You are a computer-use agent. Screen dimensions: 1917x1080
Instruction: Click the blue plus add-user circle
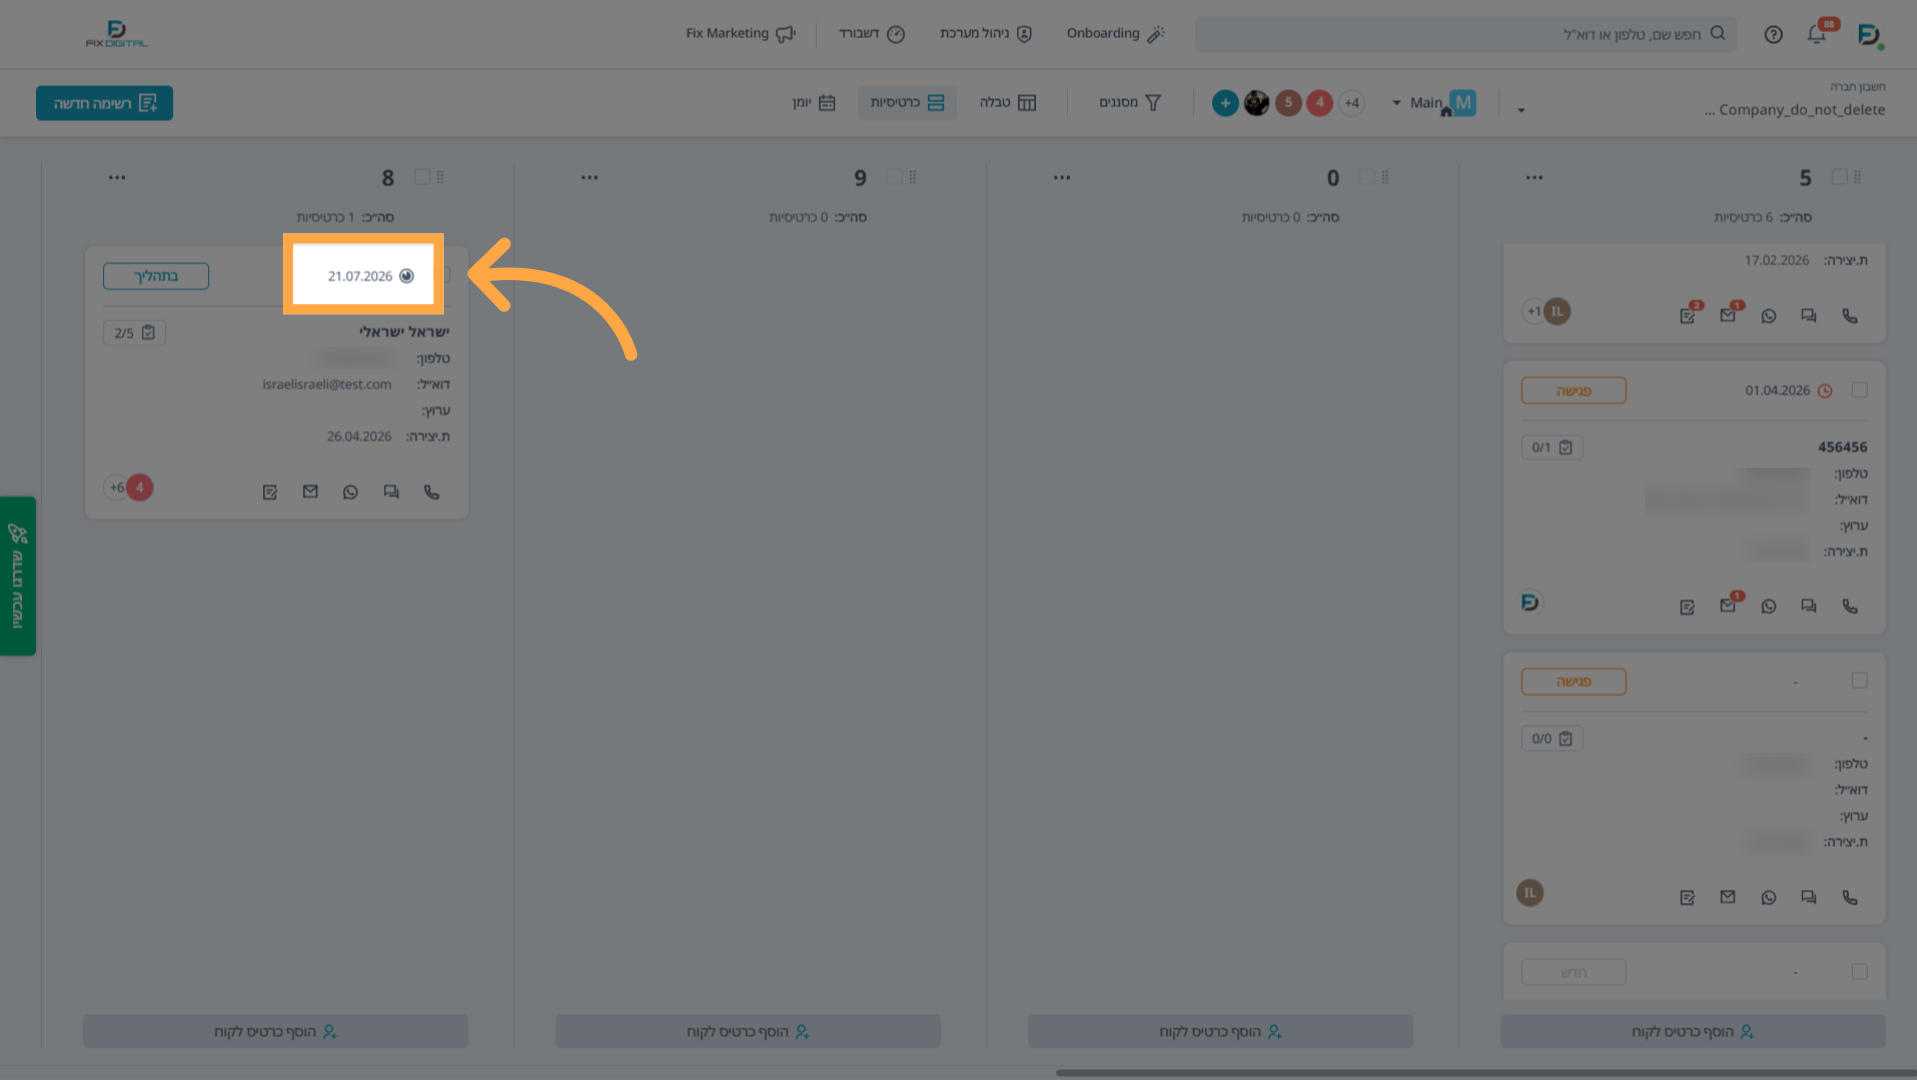(1225, 103)
